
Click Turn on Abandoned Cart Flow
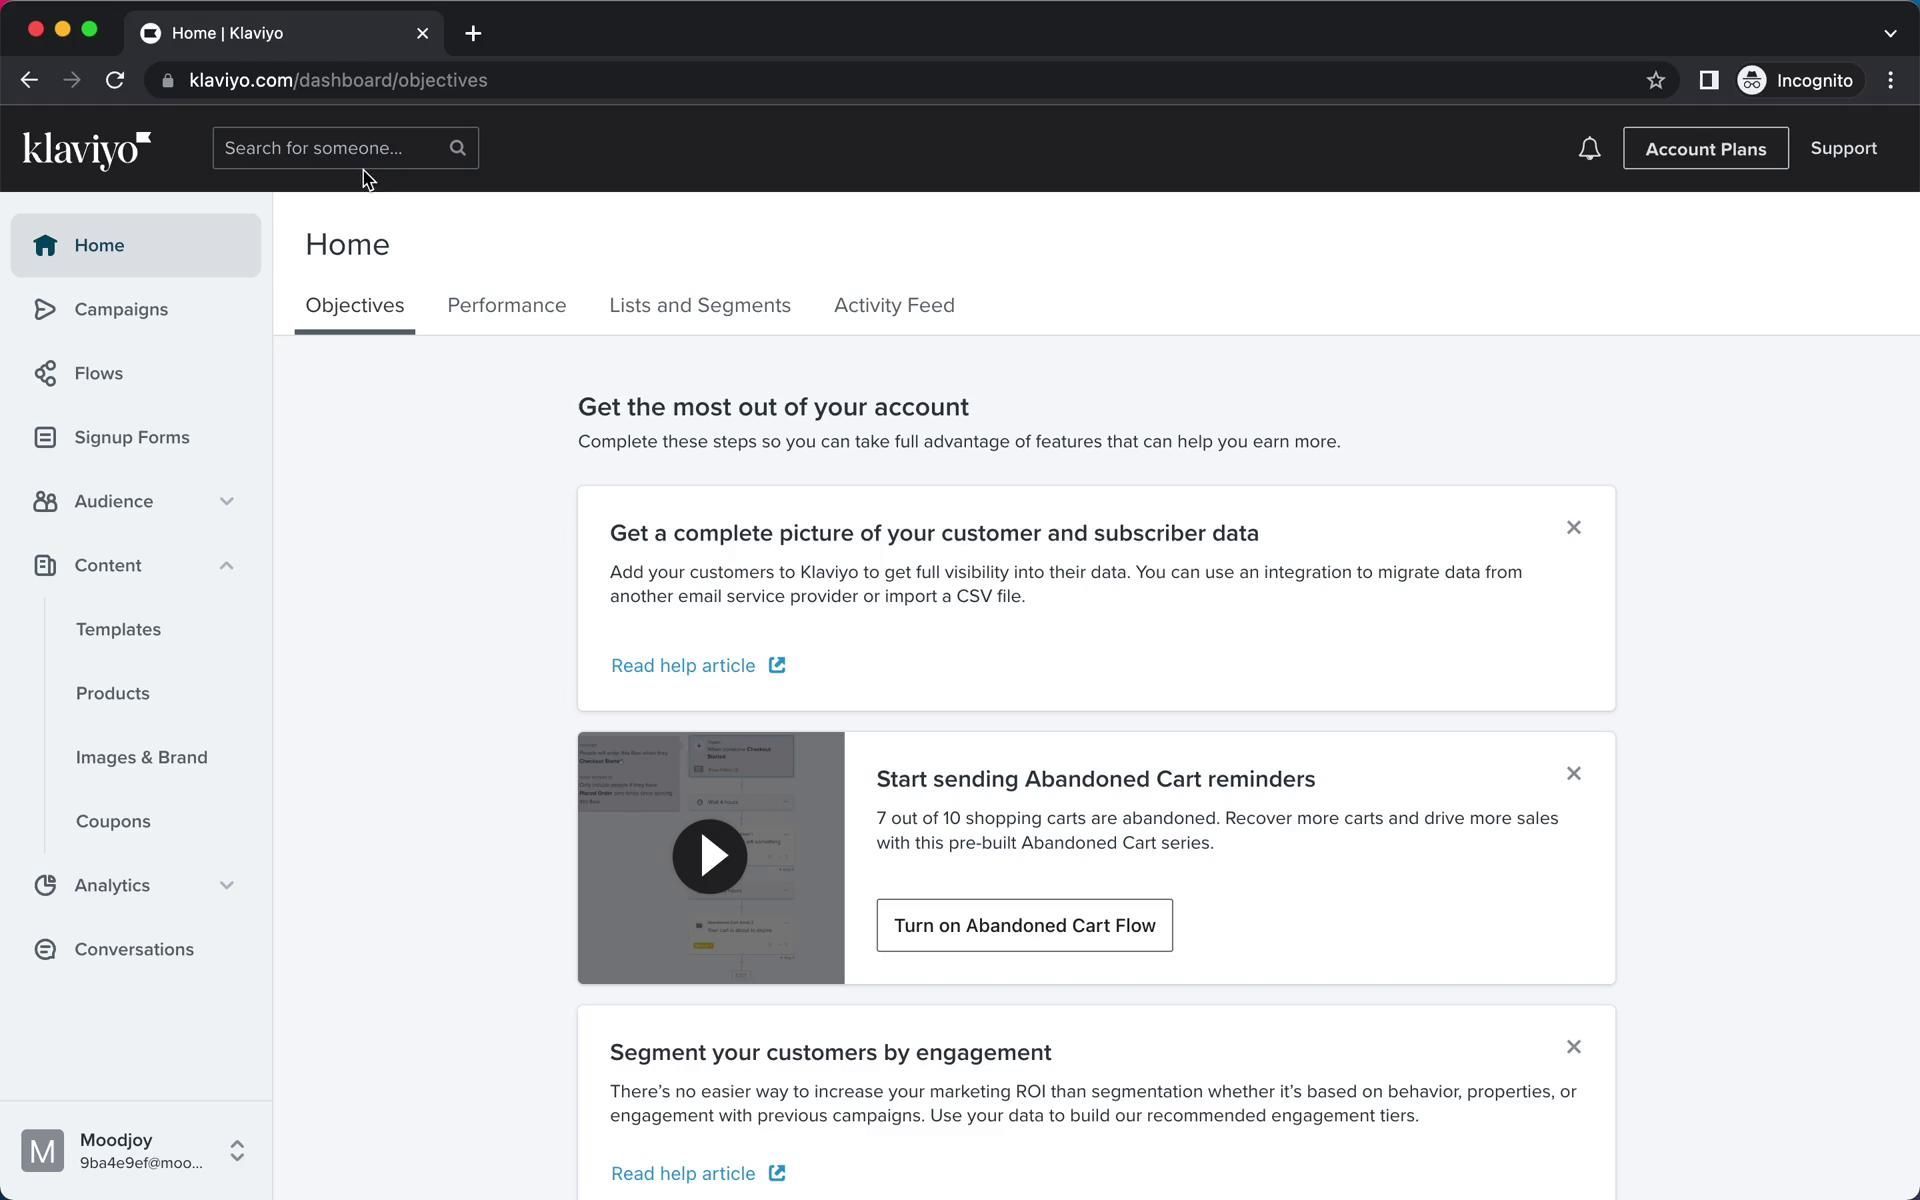click(x=1024, y=925)
